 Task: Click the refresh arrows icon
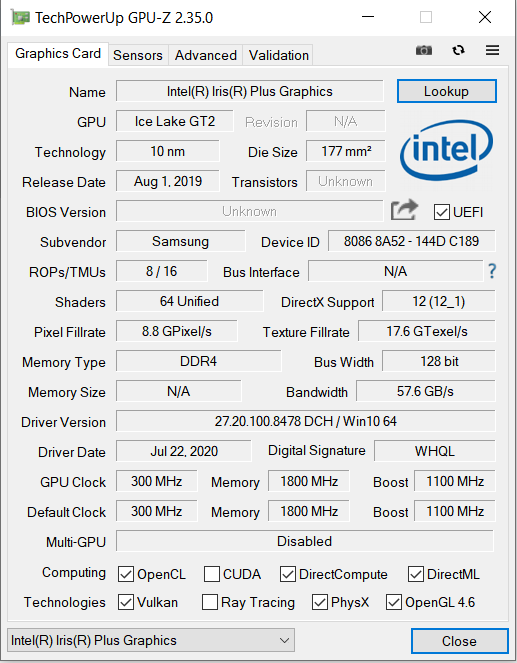pyautogui.click(x=458, y=51)
